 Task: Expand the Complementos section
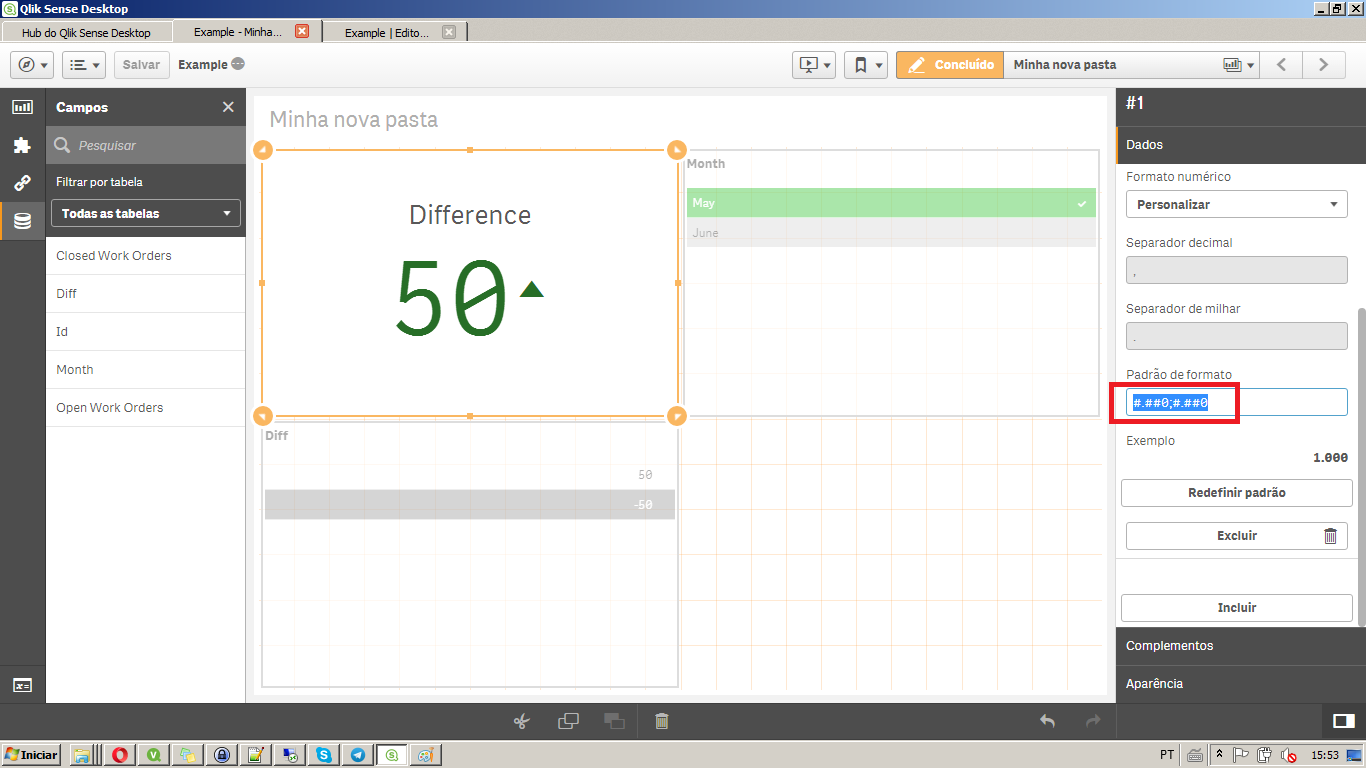coord(1241,646)
